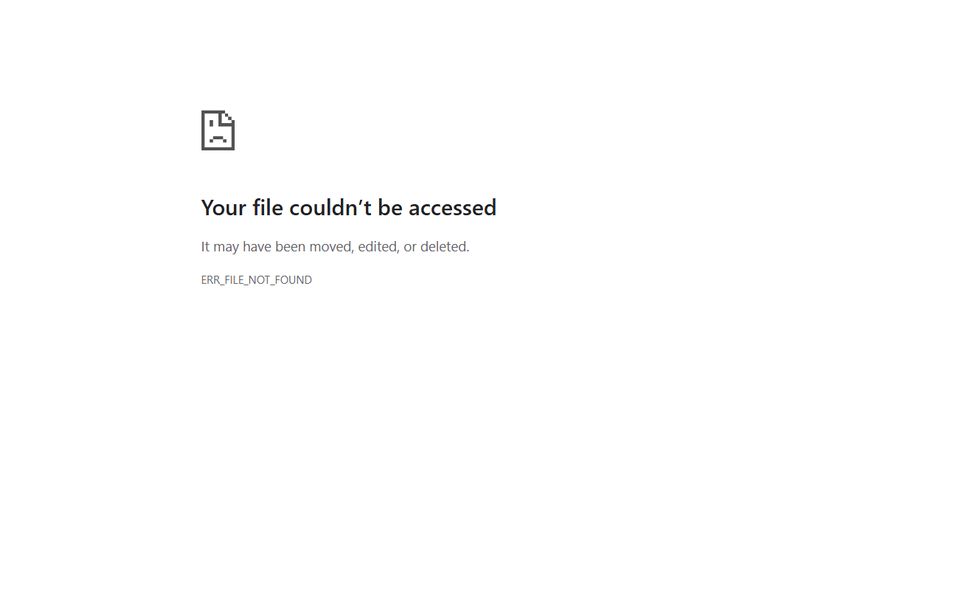955x600 pixels.
Task: Click the ERR_FILE_NOT_FOUND error code
Action: click(256, 280)
